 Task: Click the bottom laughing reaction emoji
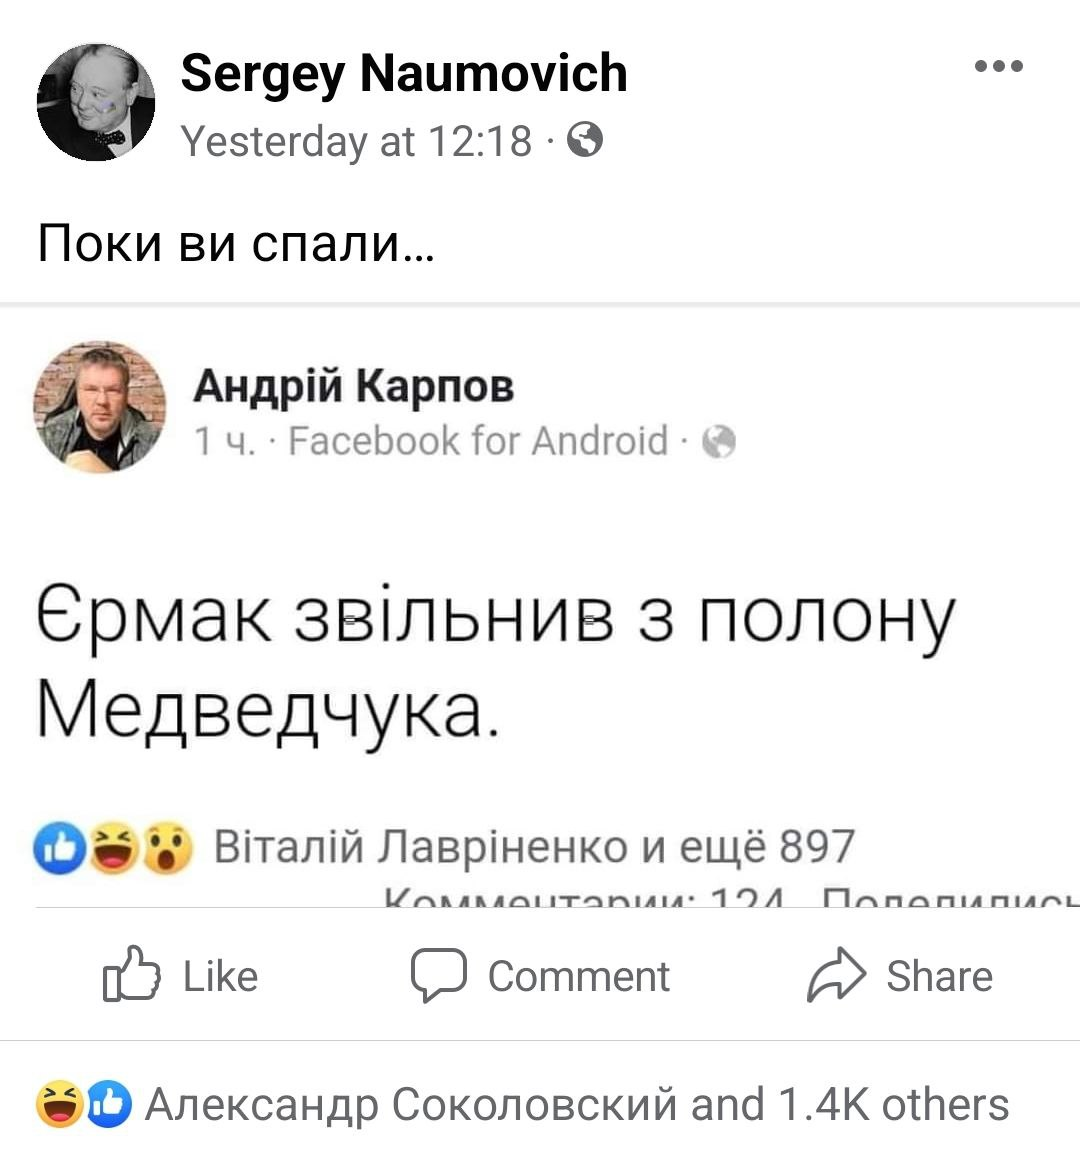coord(59,1104)
